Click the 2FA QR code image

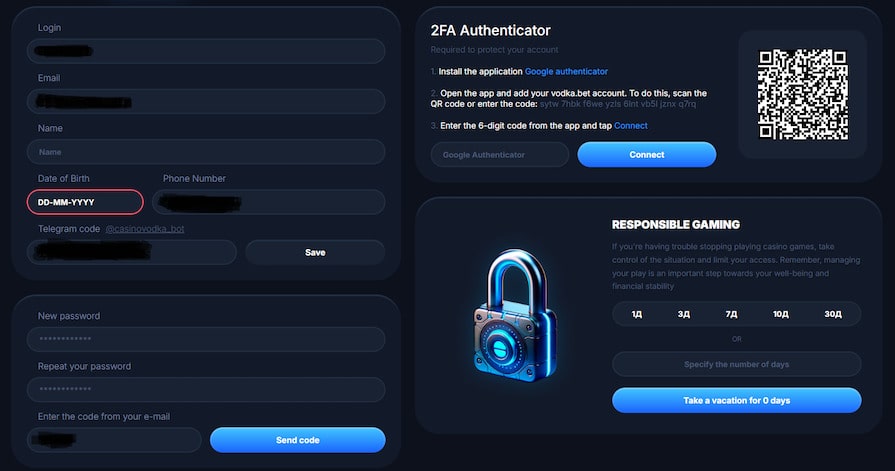click(x=802, y=94)
